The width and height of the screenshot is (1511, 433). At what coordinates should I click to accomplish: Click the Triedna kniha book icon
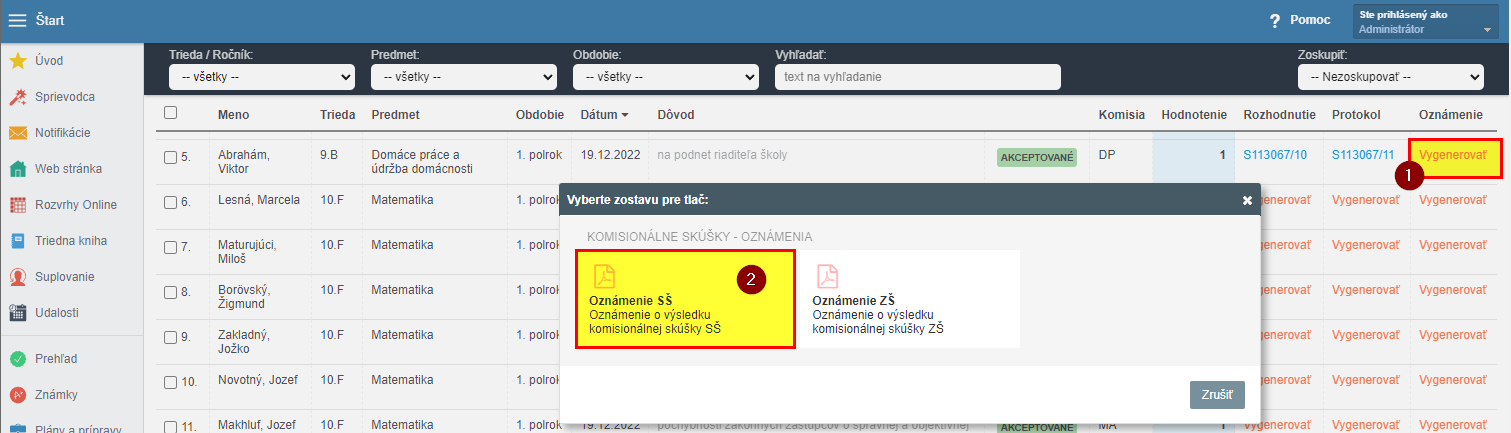(x=18, y=241)
